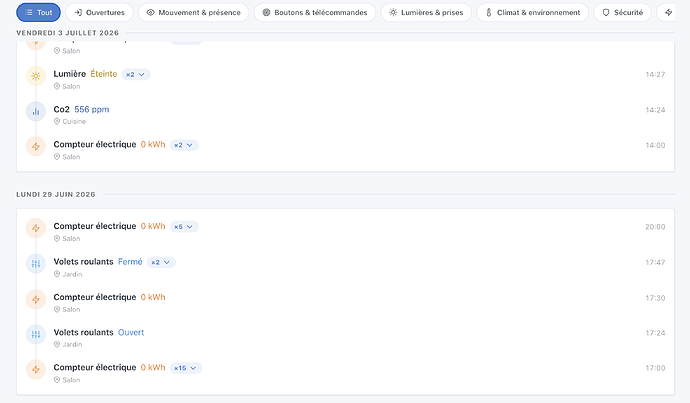Screen dimensions: 690x403
Task: Click the Lundi 29 Juin 2026 date header
Action: tap(56, 194)
